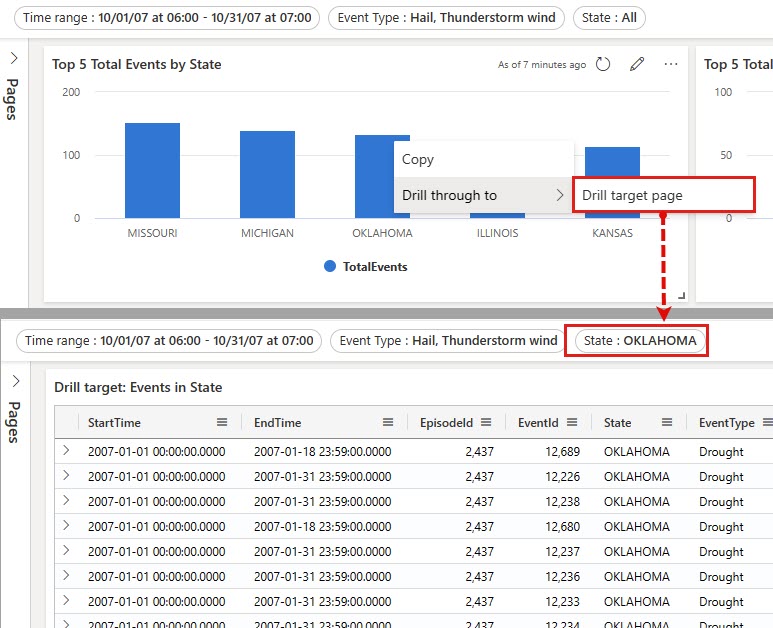
Task: Open Drill through to submenu
Action: click(x=484, y=195)
